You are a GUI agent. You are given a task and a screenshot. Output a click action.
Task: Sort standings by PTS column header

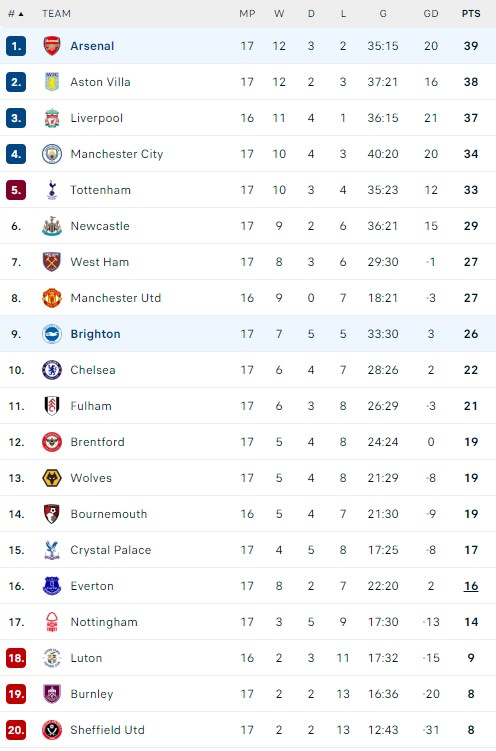coord(471,14)
